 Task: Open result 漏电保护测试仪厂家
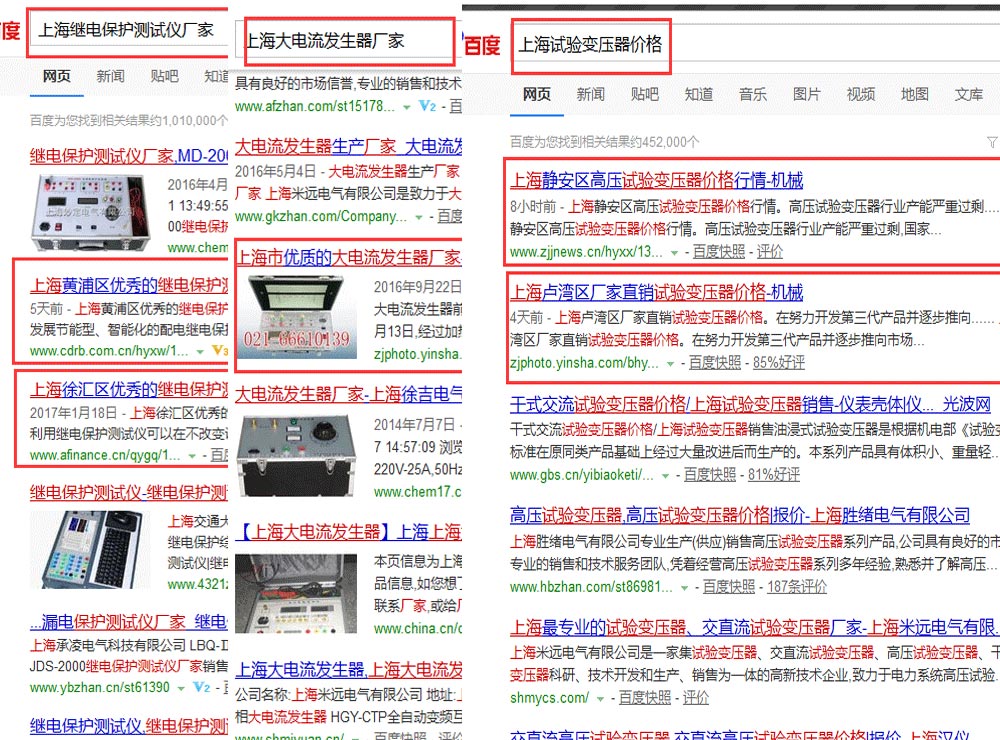[x=129, y=621]
